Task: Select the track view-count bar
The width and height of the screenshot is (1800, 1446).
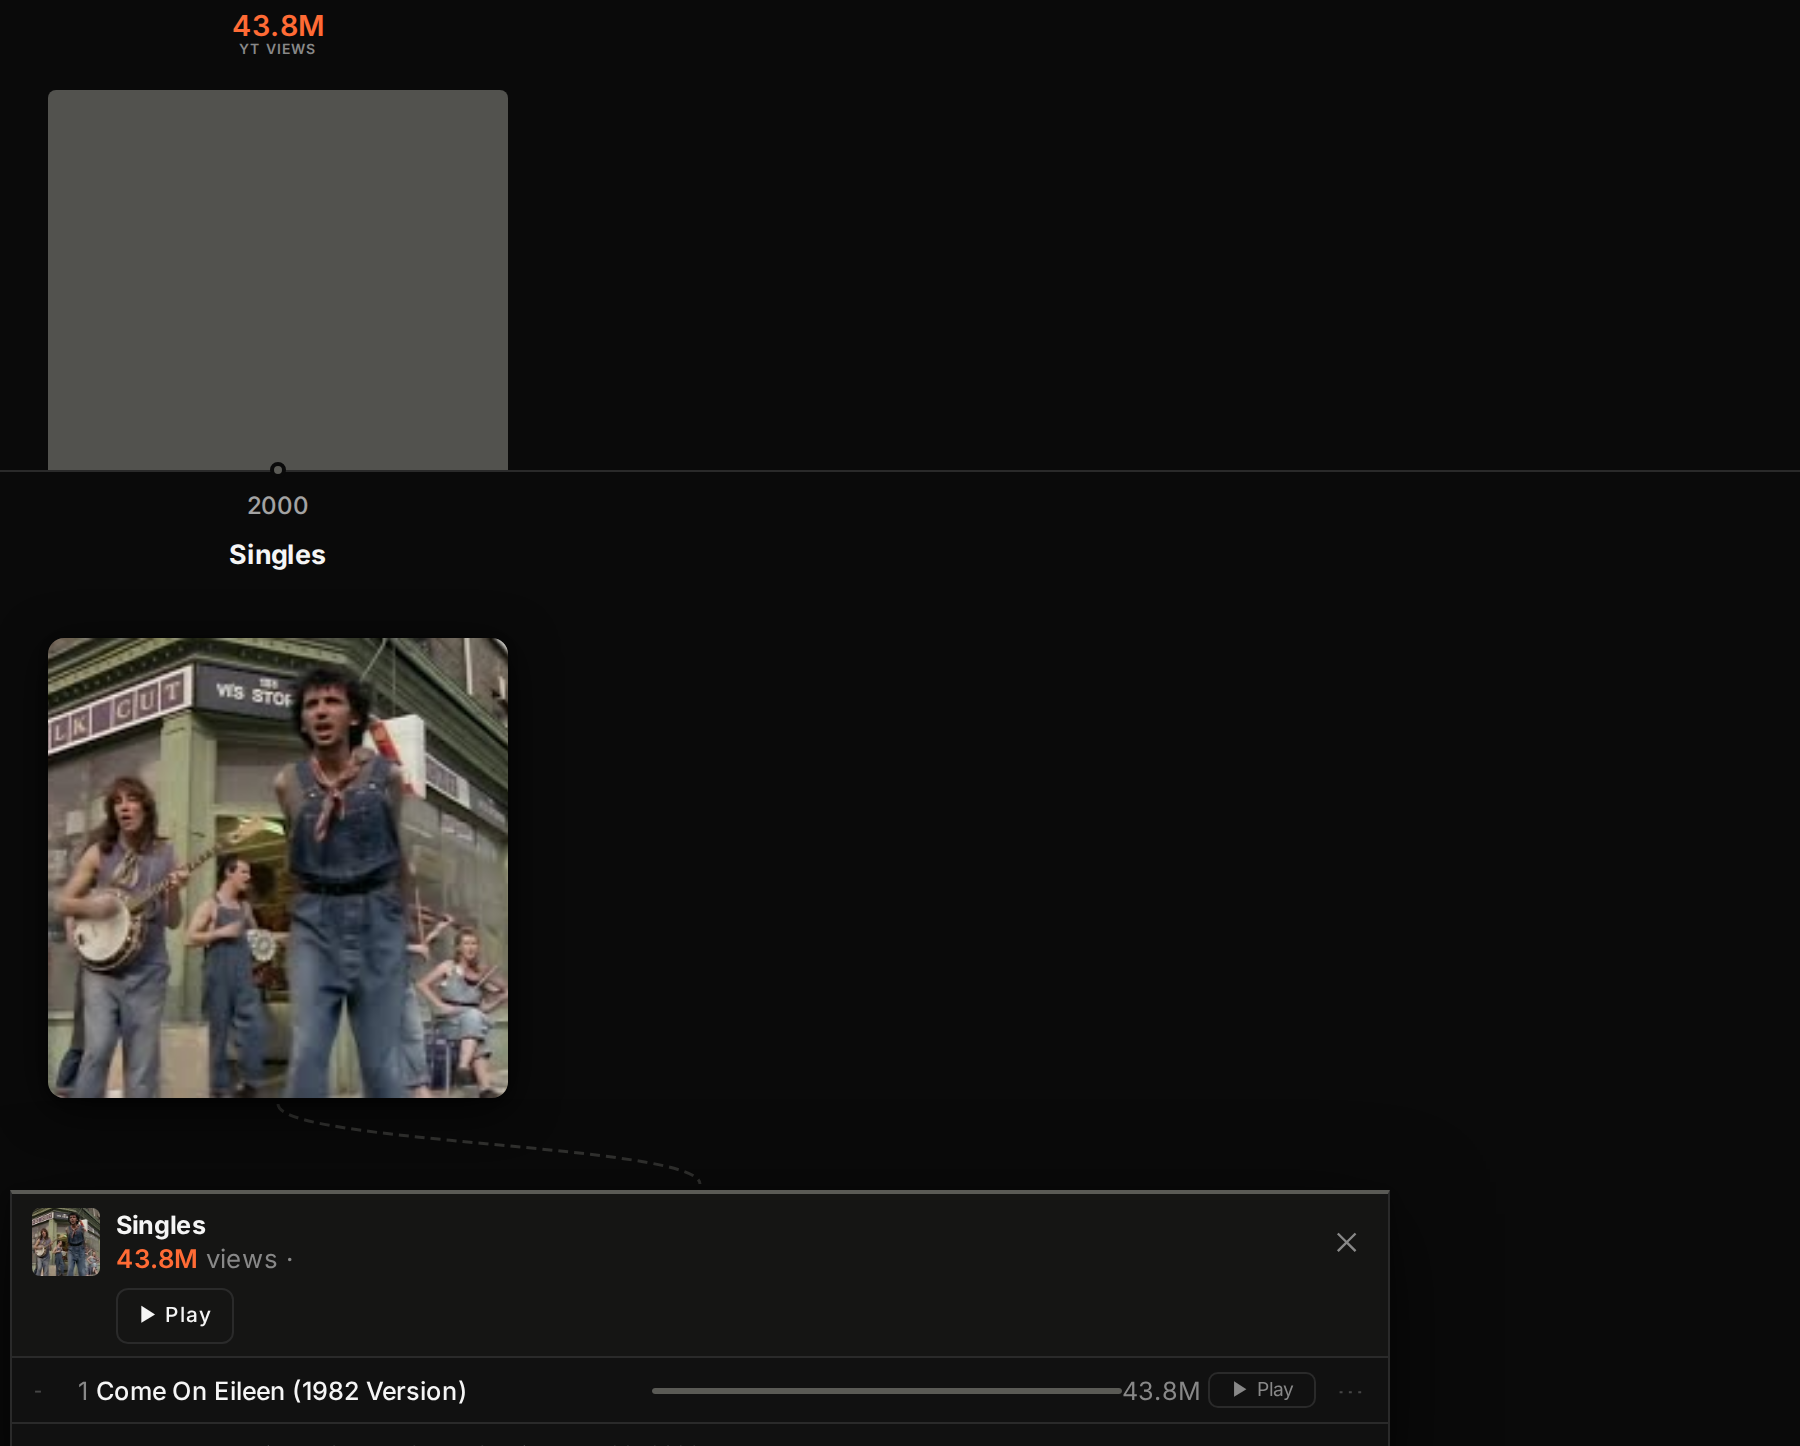Action: click(x=886, y=1391)
